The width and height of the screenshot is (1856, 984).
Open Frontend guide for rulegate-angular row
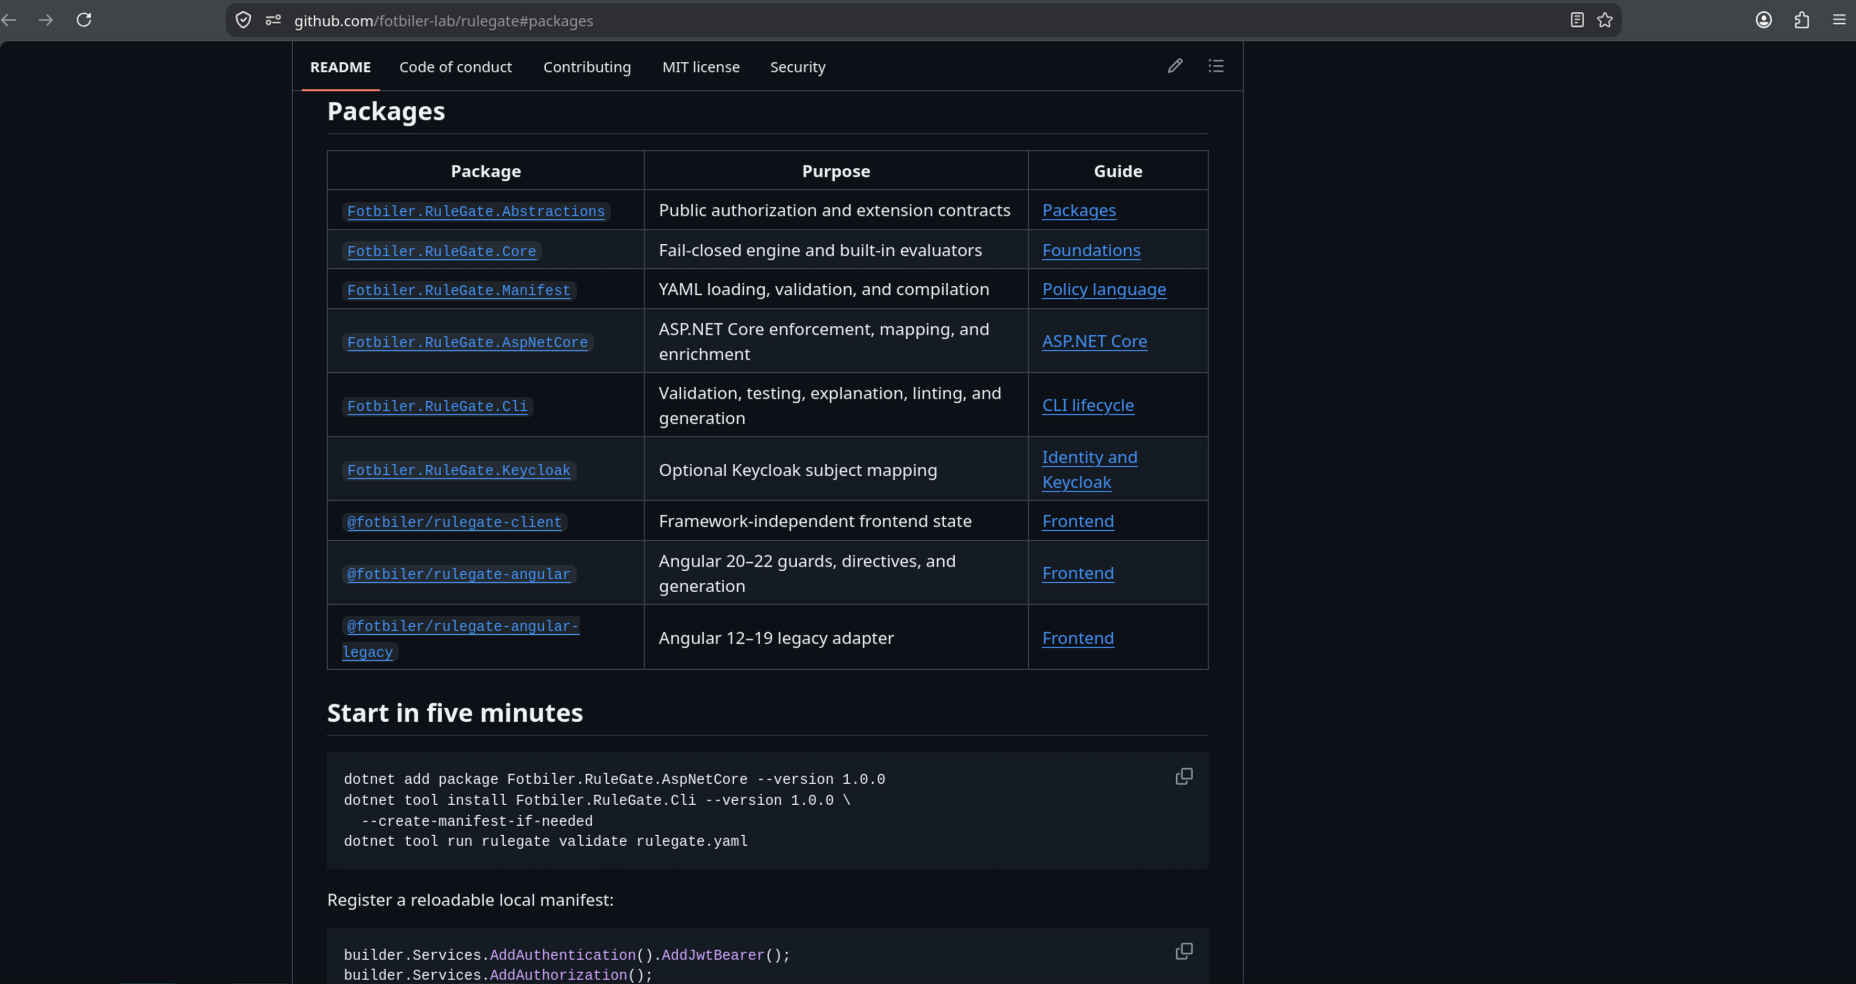click(x=1078, y=573)
